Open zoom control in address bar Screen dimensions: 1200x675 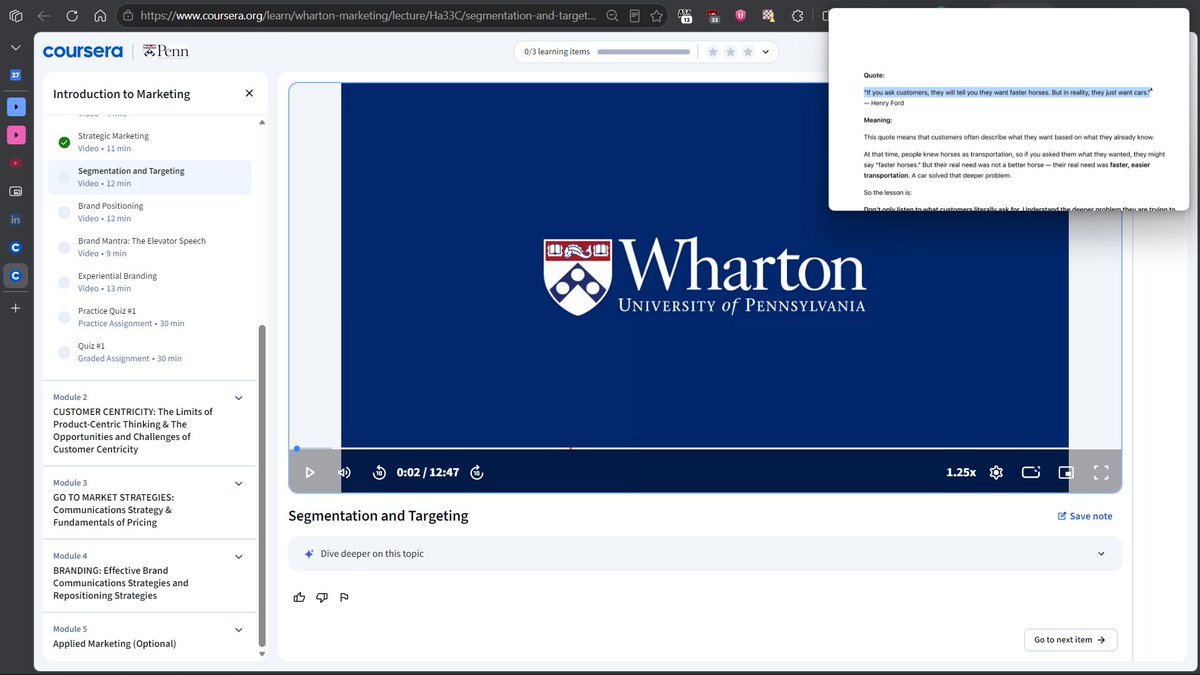[611, 16]
